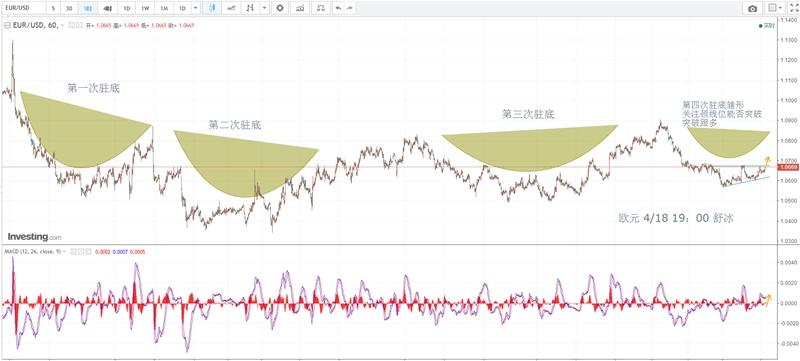Undo the last chart action
This screenshot has width=800, height=361.
coord(338,9)
